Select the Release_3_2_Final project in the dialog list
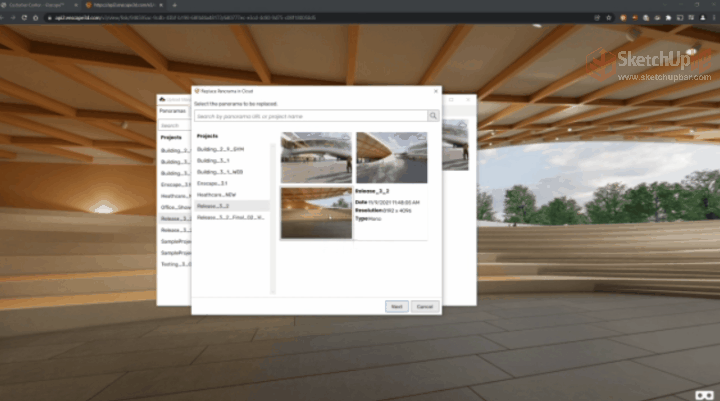This screenshot has height=401, width=720. 231,217
